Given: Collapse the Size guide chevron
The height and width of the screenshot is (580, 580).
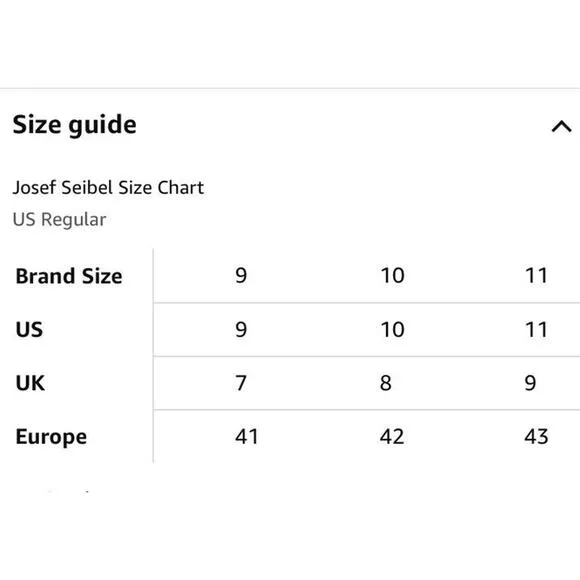Looking at the screenshot, I should pos(561,127).
